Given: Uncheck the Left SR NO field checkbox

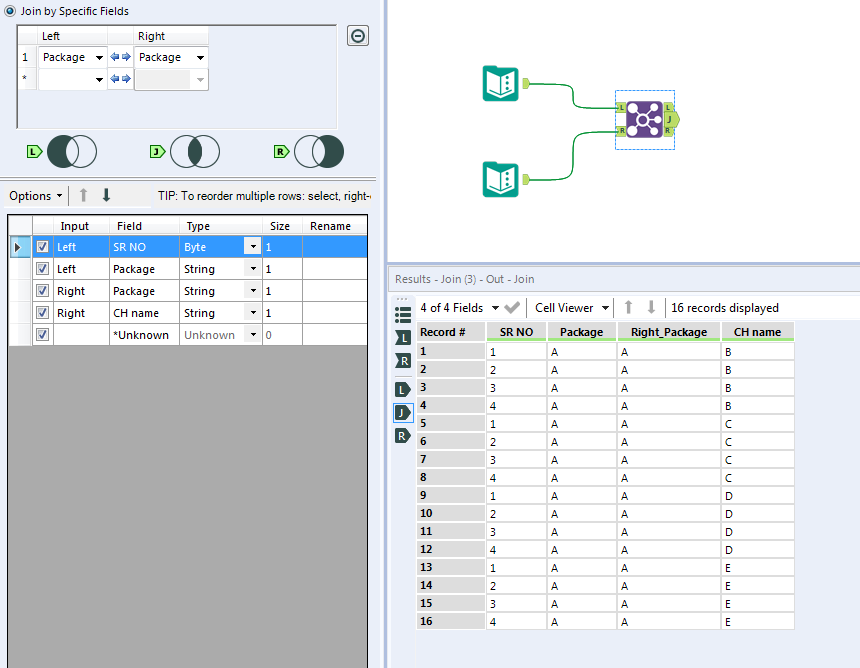Looking at the screenshot, I should (x=42, y=247).
